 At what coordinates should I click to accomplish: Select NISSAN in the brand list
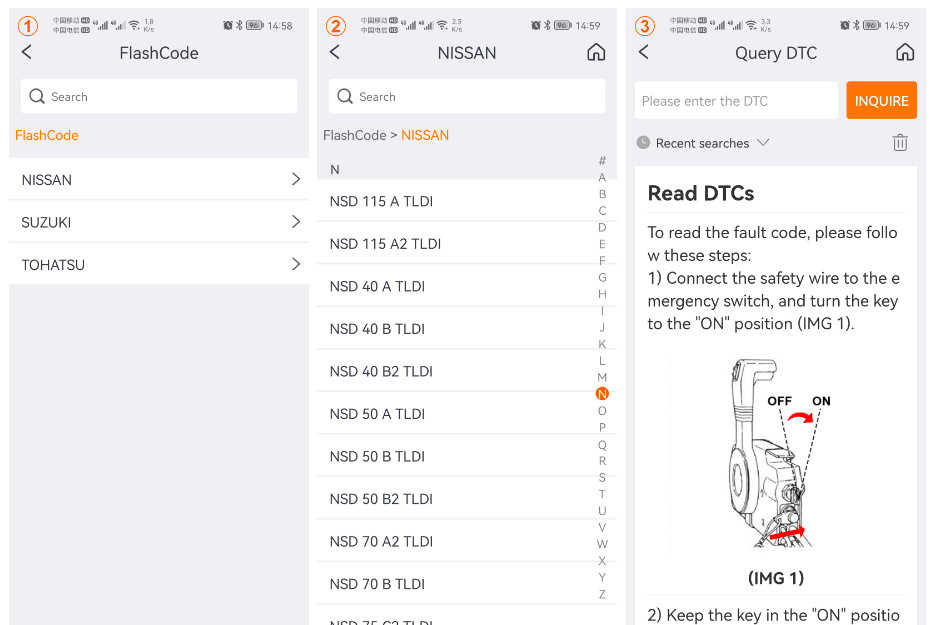pyautogui.click(x=159, y=179)
